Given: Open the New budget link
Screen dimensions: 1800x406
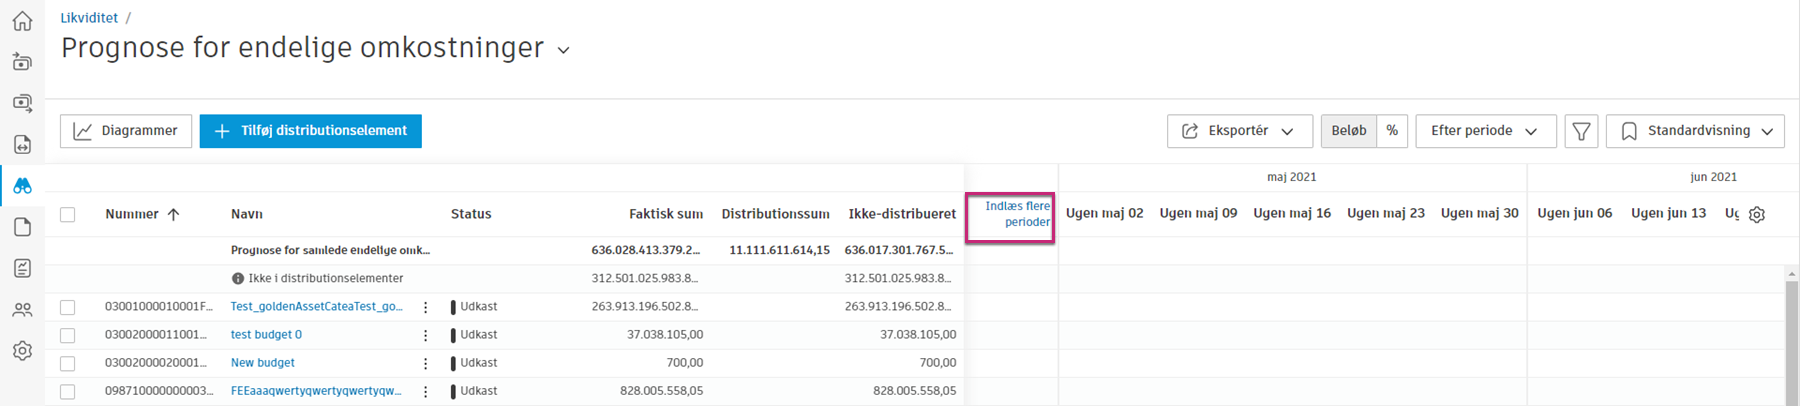Looking at the screenshot, I should pos(263,363).
